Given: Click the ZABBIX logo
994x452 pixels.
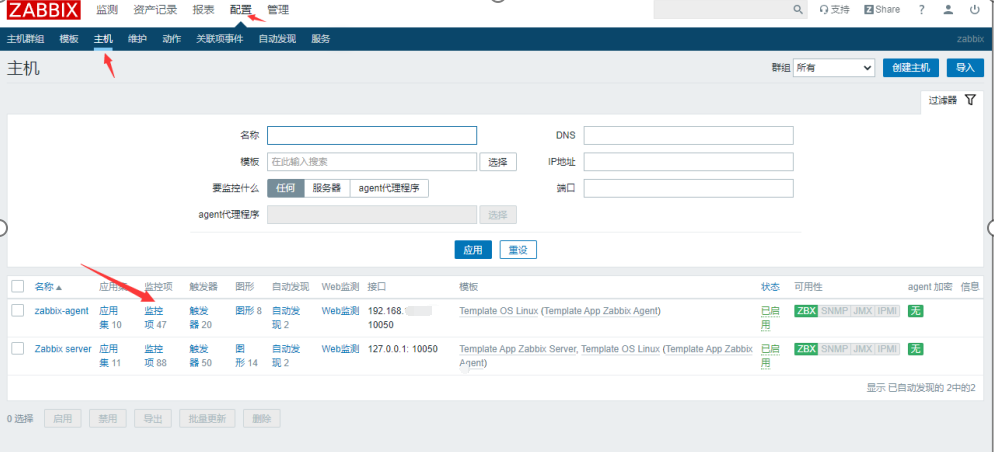Looking at the screenshot, I should (x=44, y=10).
